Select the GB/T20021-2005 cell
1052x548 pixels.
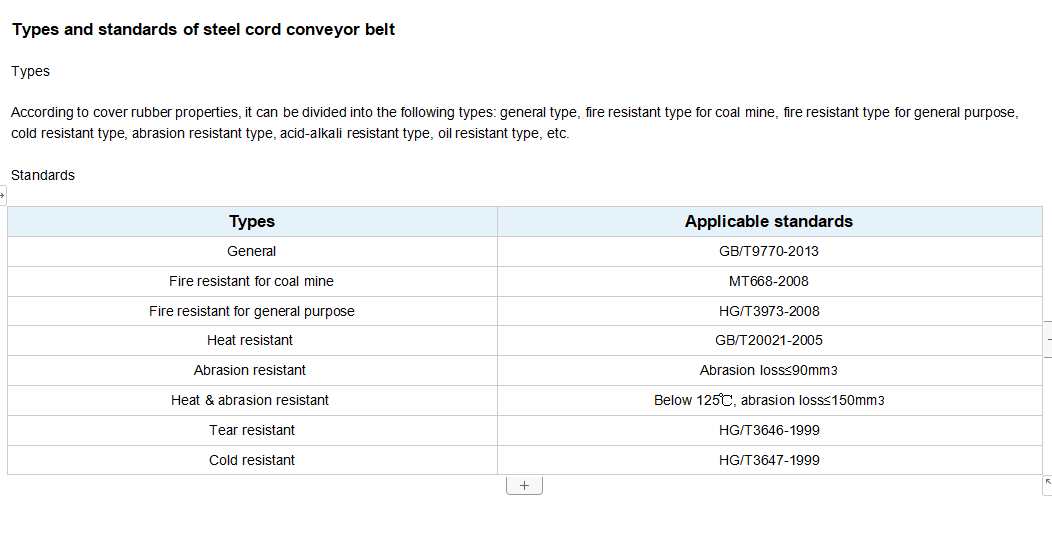770,341
